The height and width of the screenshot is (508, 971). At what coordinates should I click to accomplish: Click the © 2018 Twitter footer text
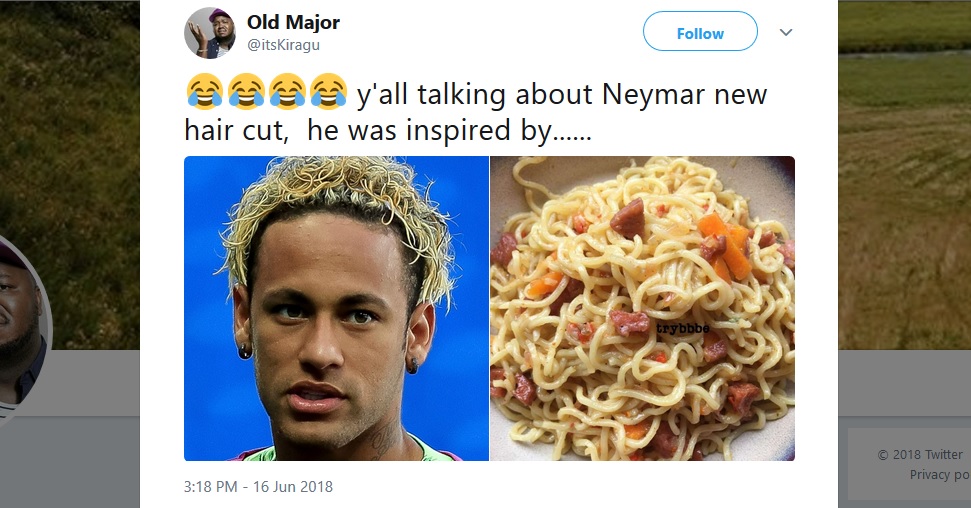coord(920,455)
